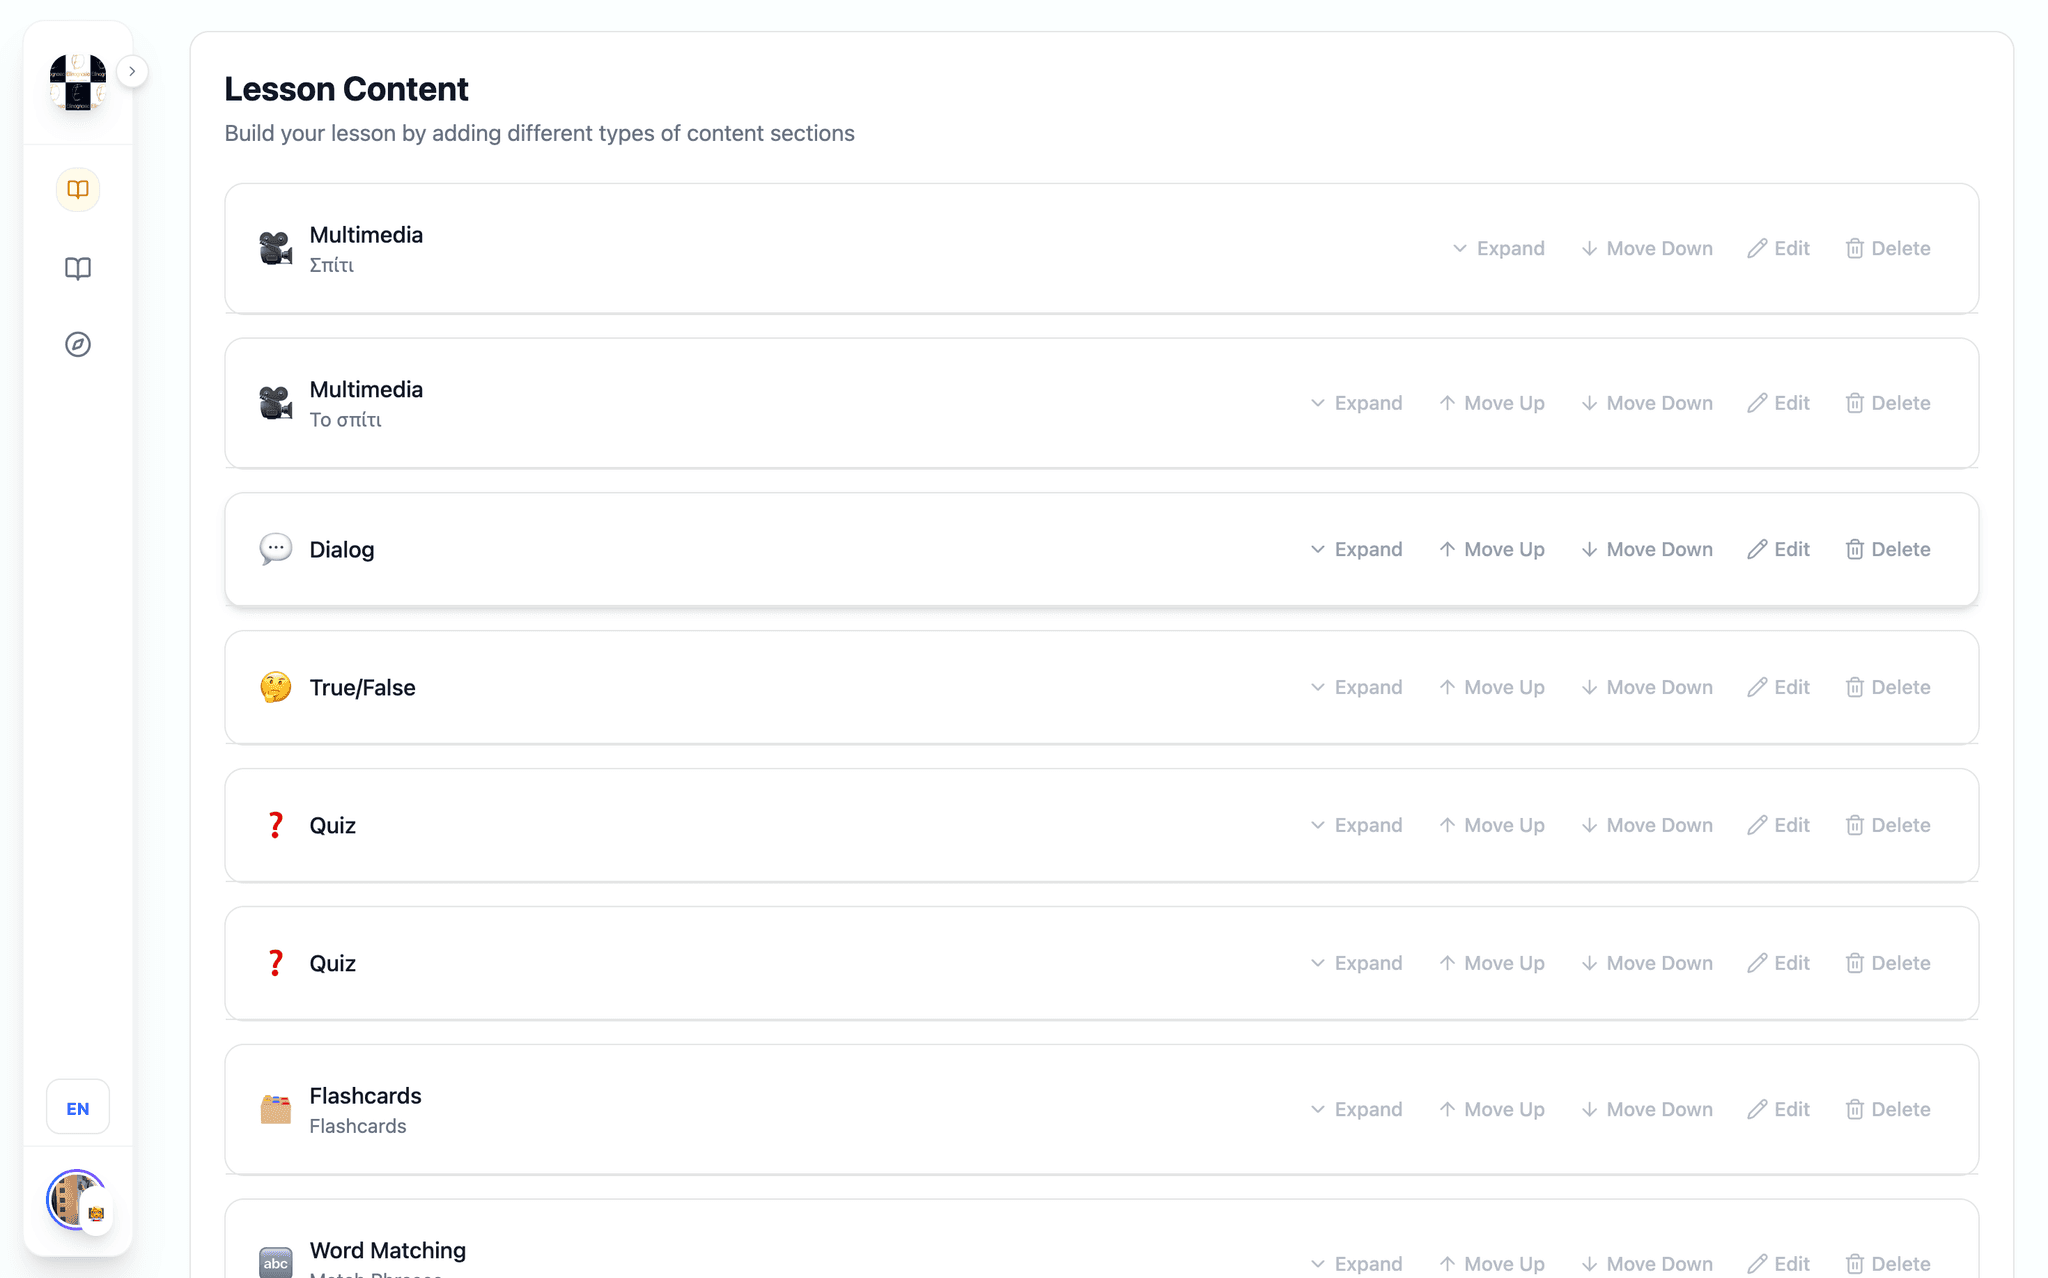Open the highlighted orange book sidebar icon
Image resolution: width=2048 pixels, height=1278 pixels.
click(78, 189)
